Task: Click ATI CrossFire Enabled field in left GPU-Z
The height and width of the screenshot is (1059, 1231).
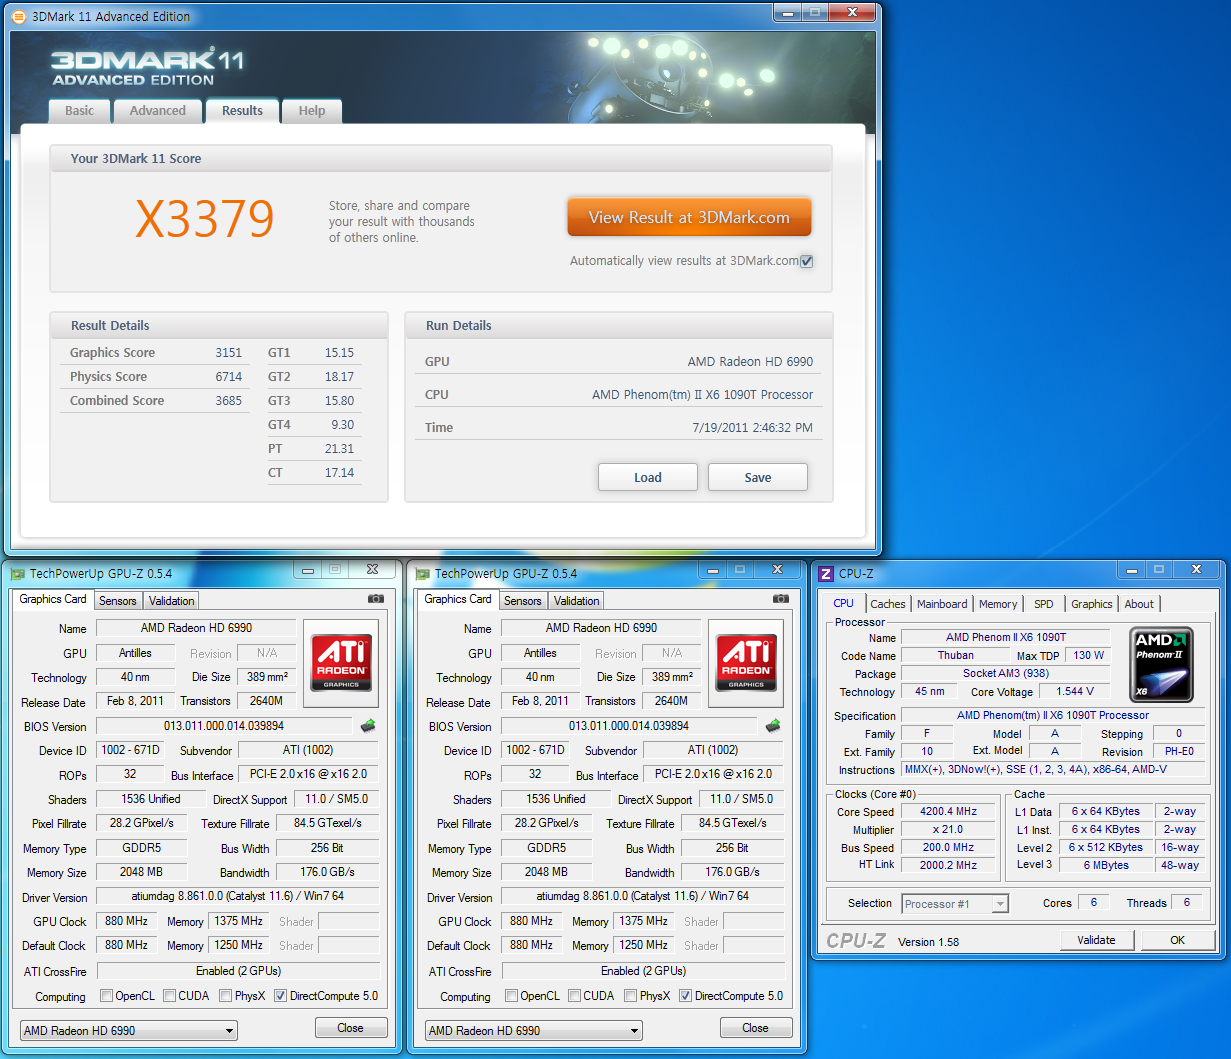Action: 238,971
